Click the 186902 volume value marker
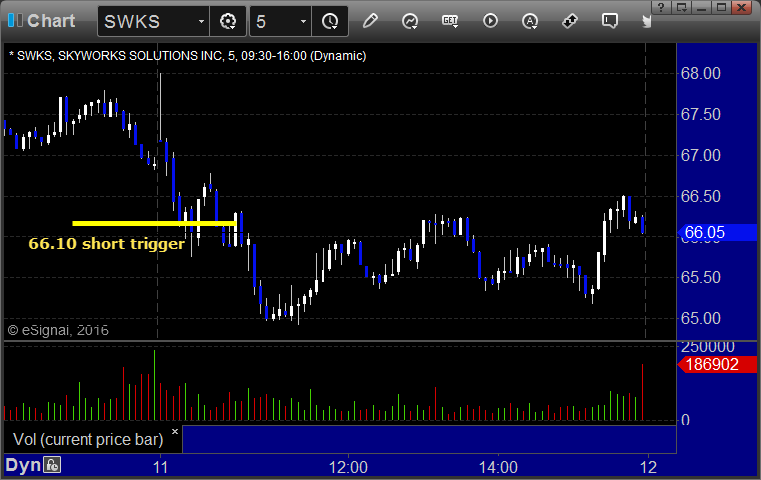This screenshot has width=761, height=480. click(717, 364)
